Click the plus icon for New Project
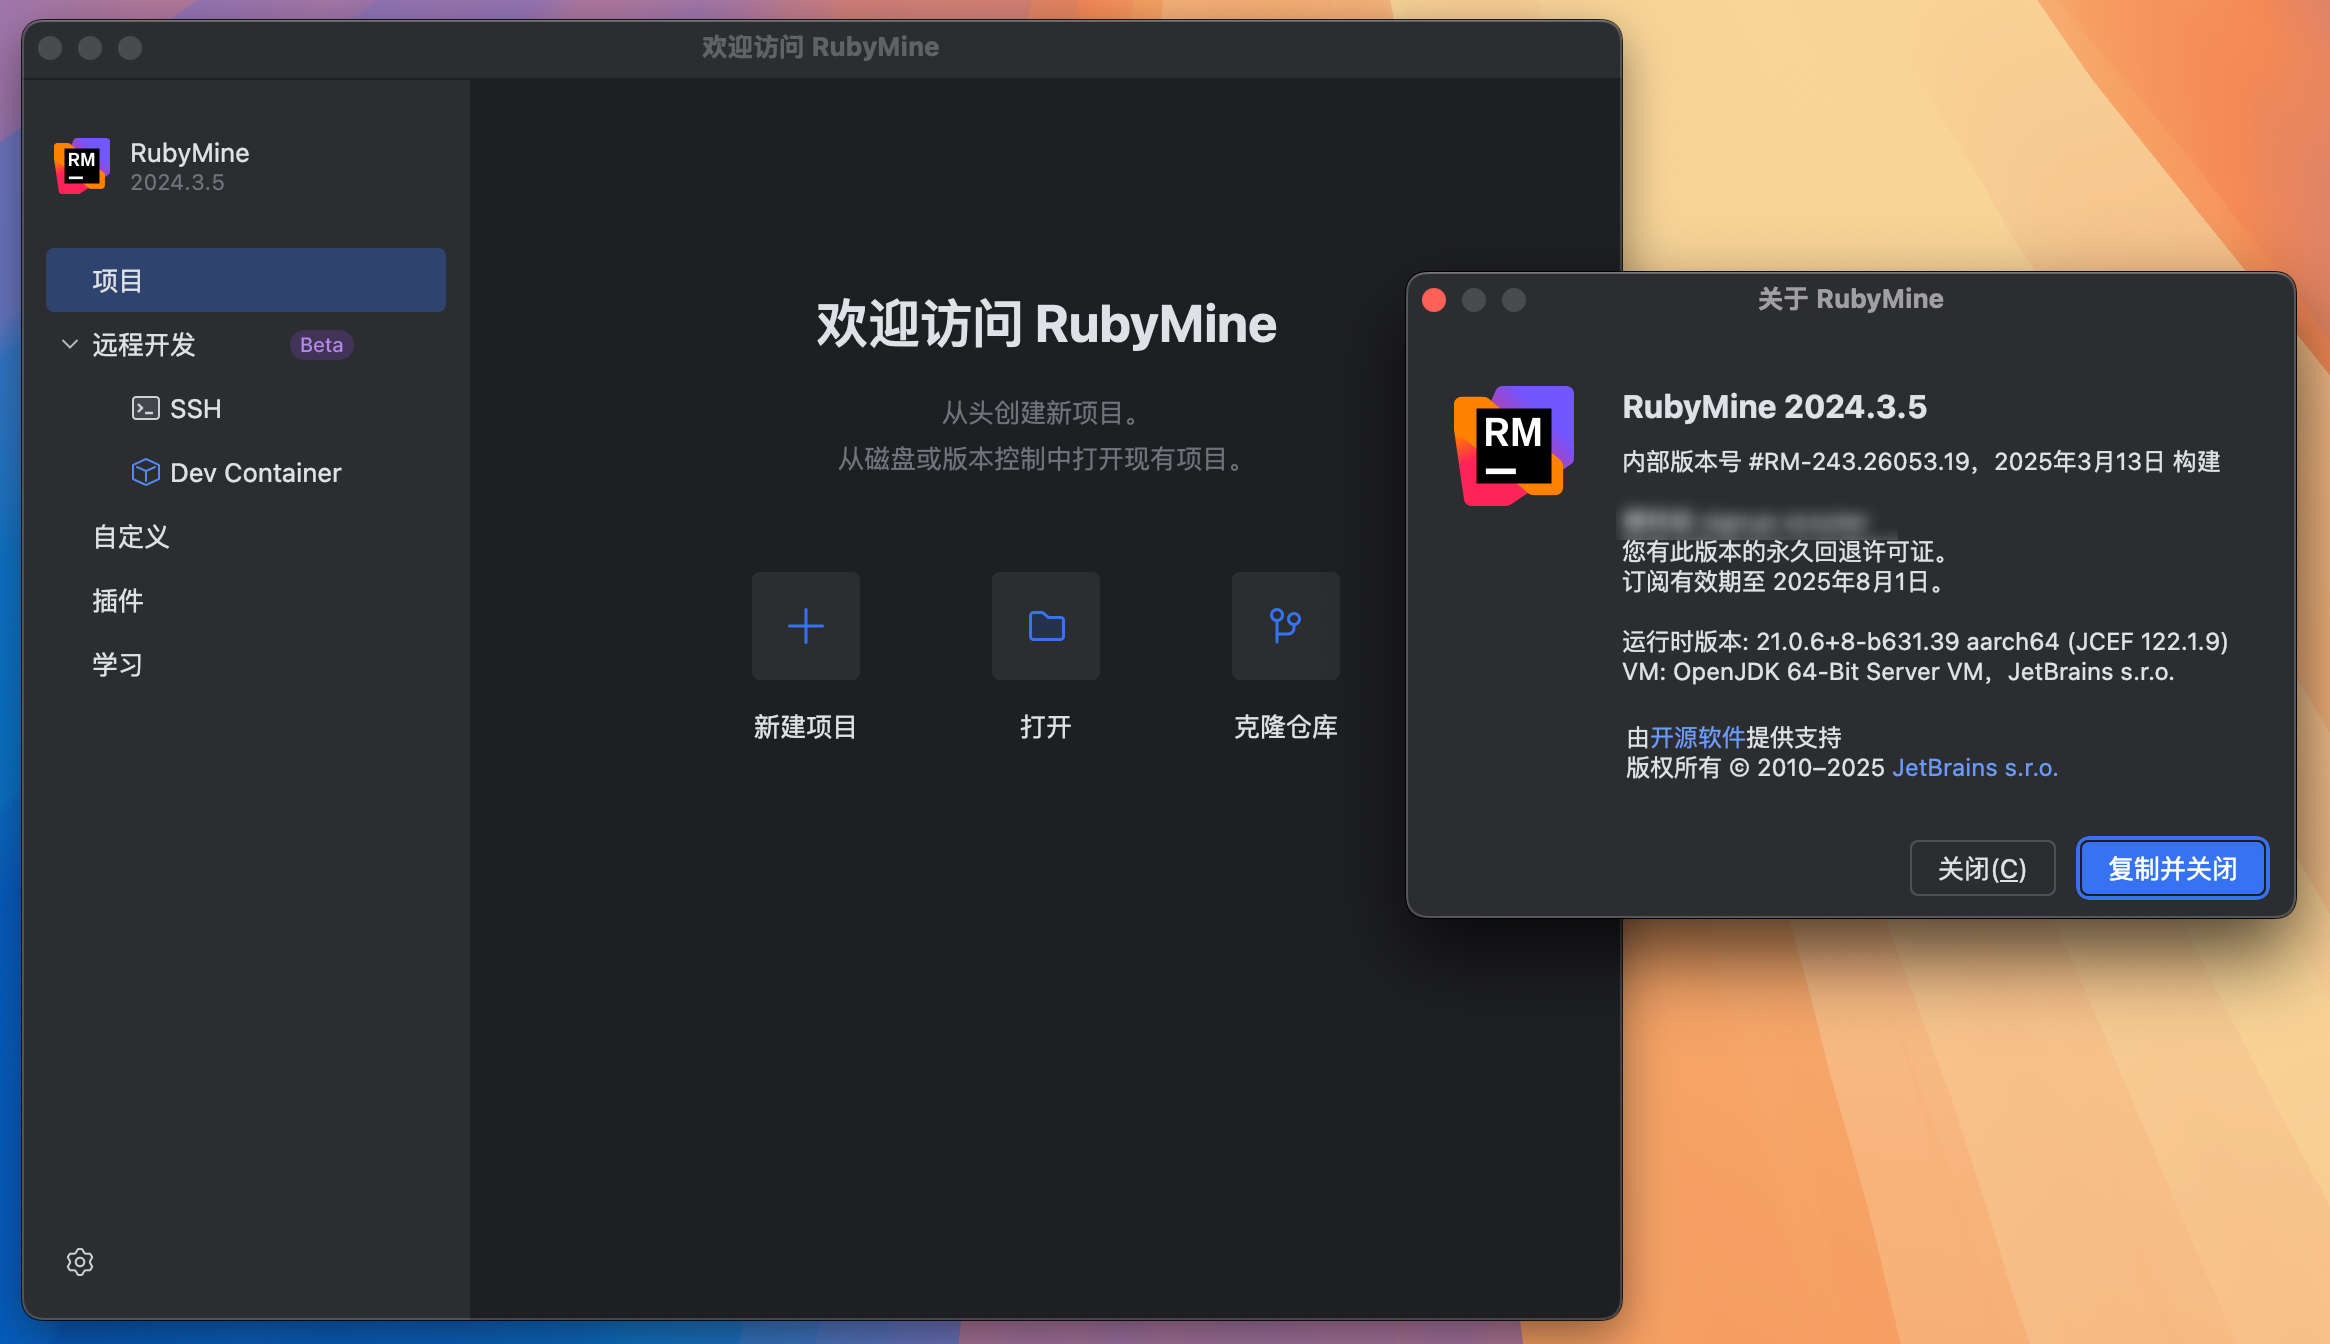 click(805, 626)
